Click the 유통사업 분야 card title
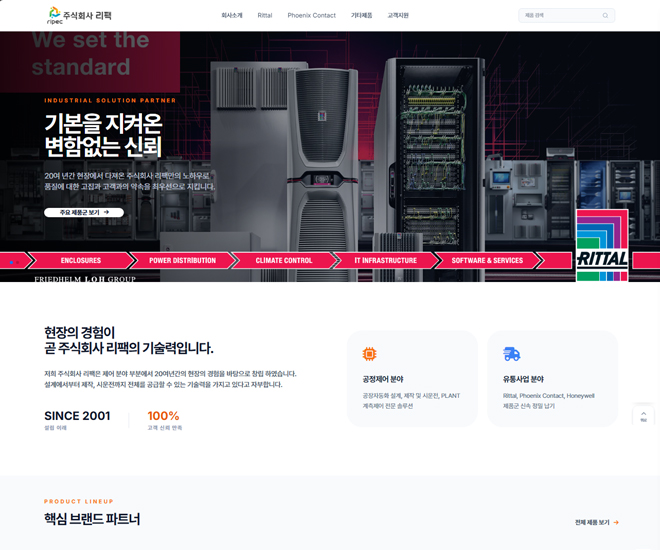 523,379
